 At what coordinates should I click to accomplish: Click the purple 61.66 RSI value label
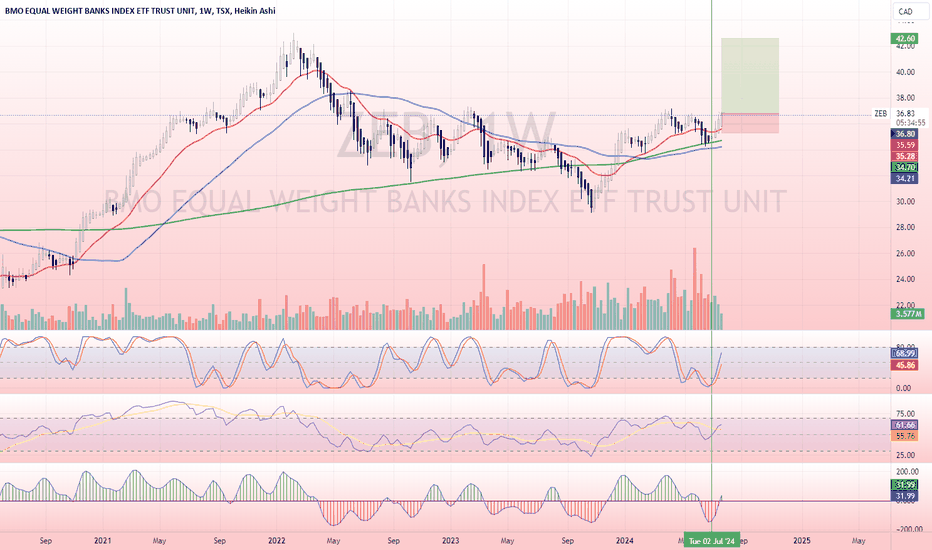905,425
